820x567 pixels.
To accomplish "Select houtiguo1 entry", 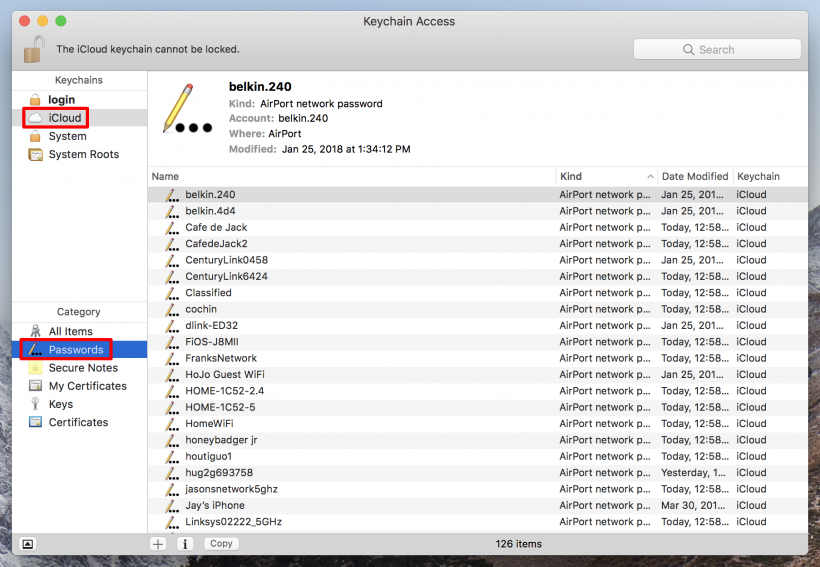I will [x=477, y=456].
